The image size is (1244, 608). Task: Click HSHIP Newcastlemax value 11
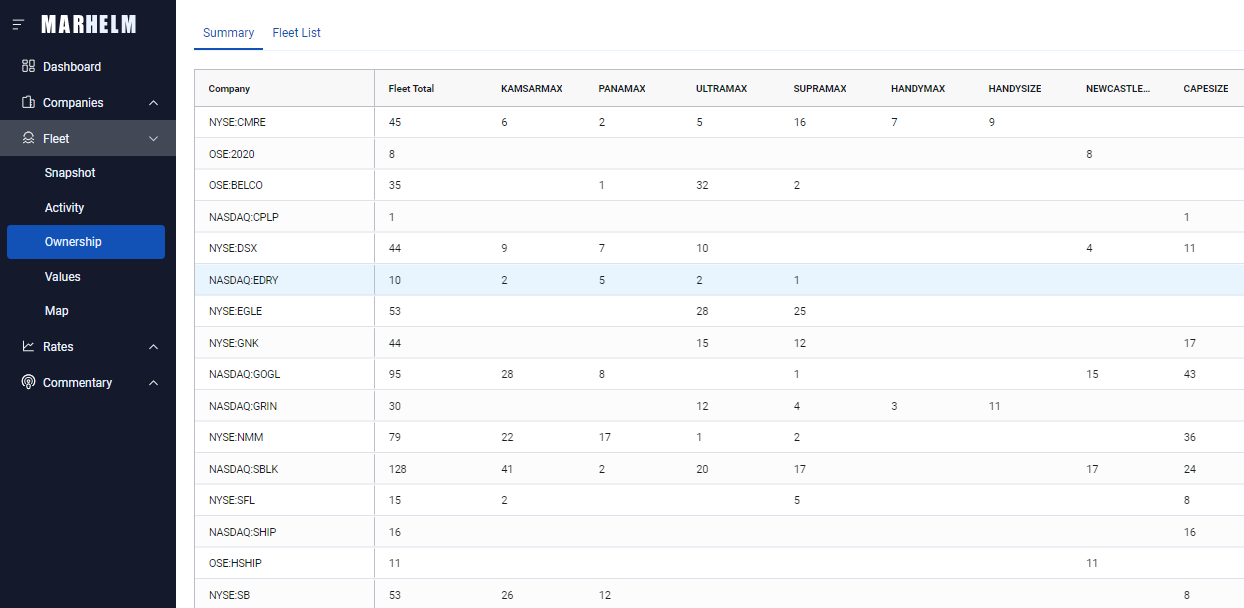click(1092, 563)
